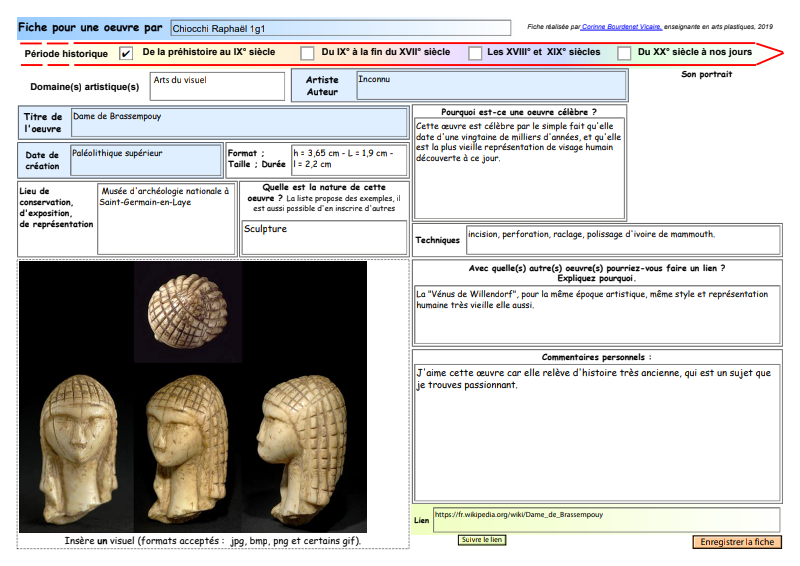Edit the Wikipedia URL in Lien field
800x566 pixels.
(x=606, y=520)
